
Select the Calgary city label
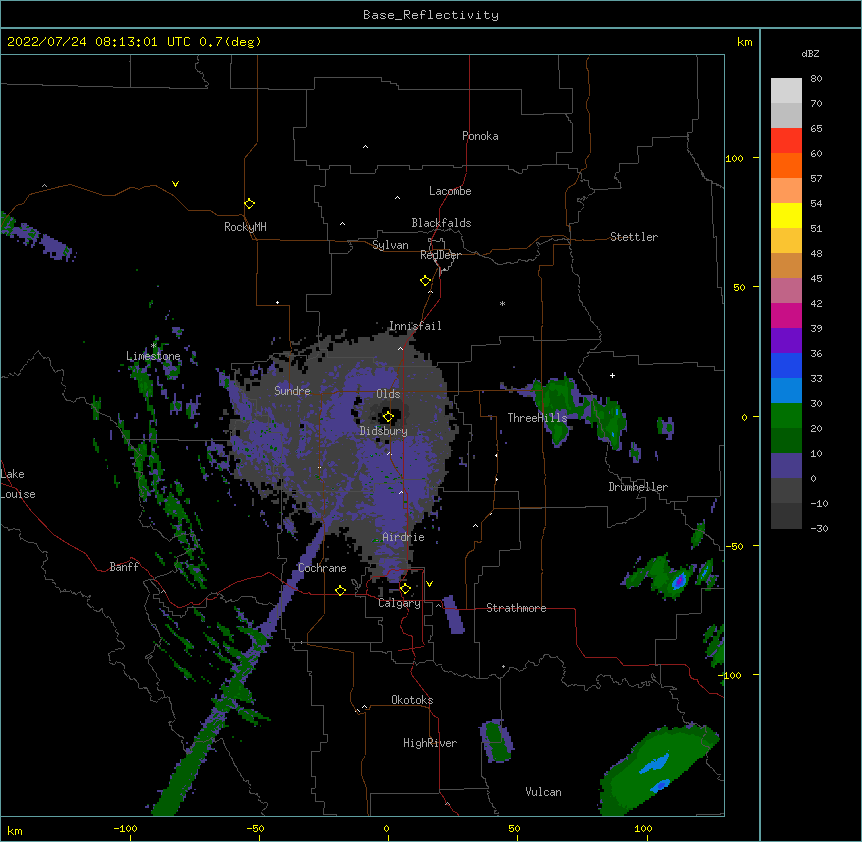(x=400, y=603)
